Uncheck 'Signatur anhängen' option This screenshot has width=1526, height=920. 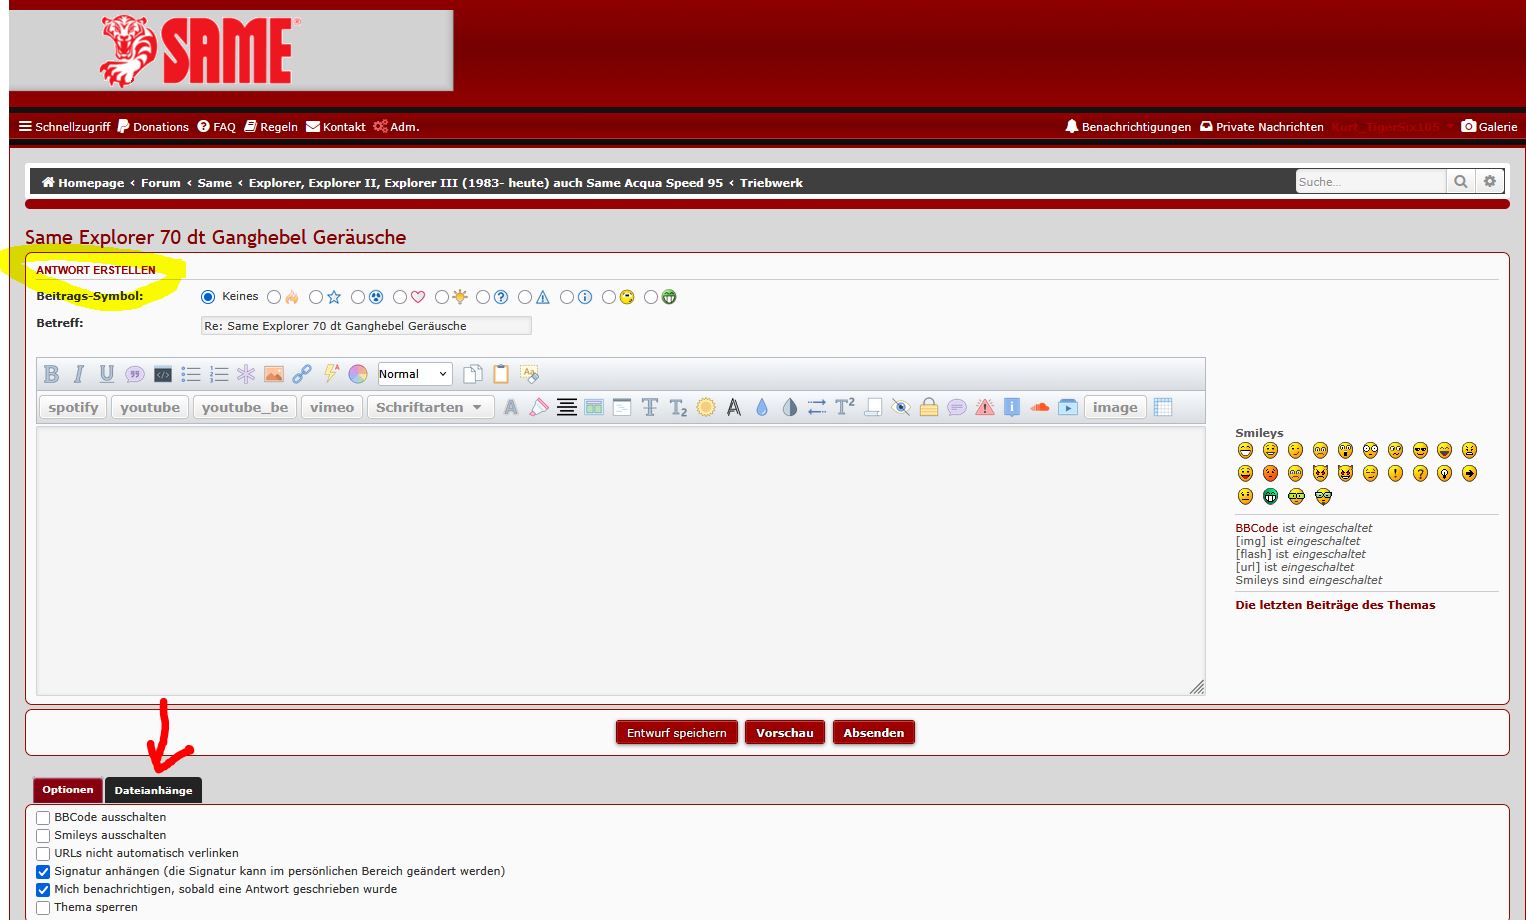click(43, 872)
